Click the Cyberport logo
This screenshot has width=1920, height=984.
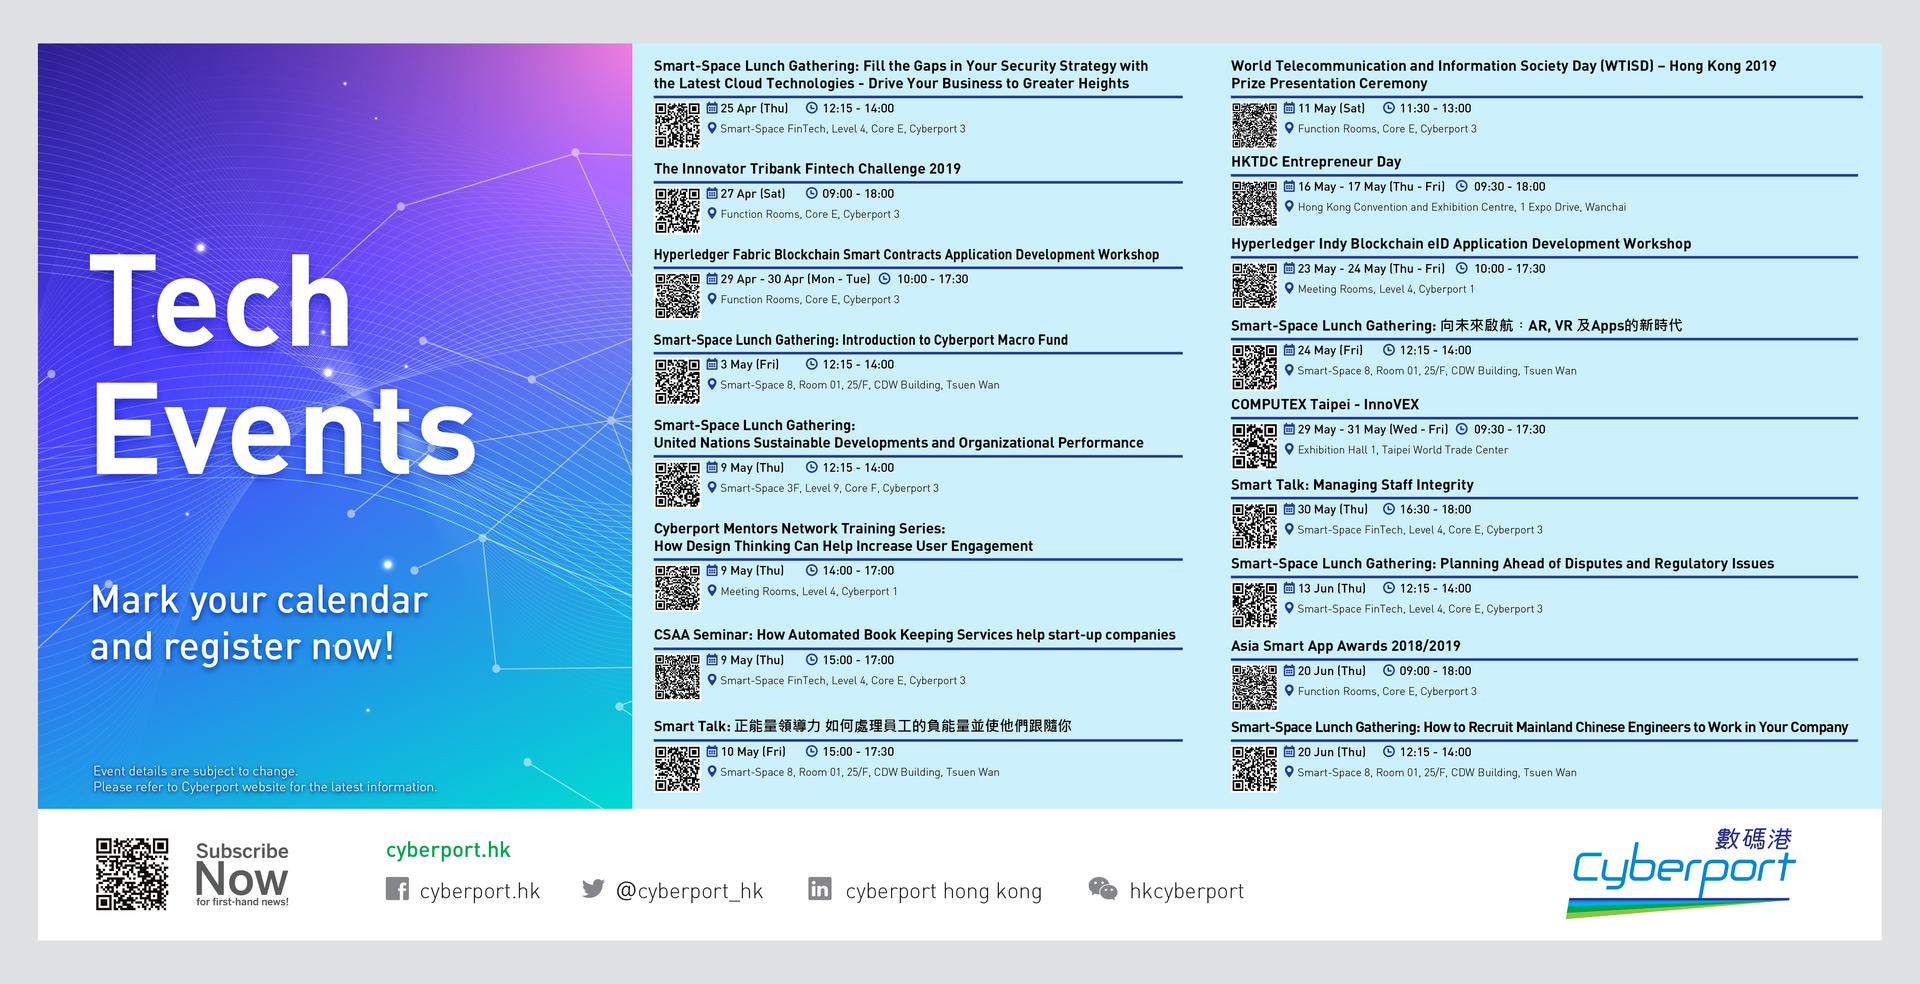(1682, 872)
